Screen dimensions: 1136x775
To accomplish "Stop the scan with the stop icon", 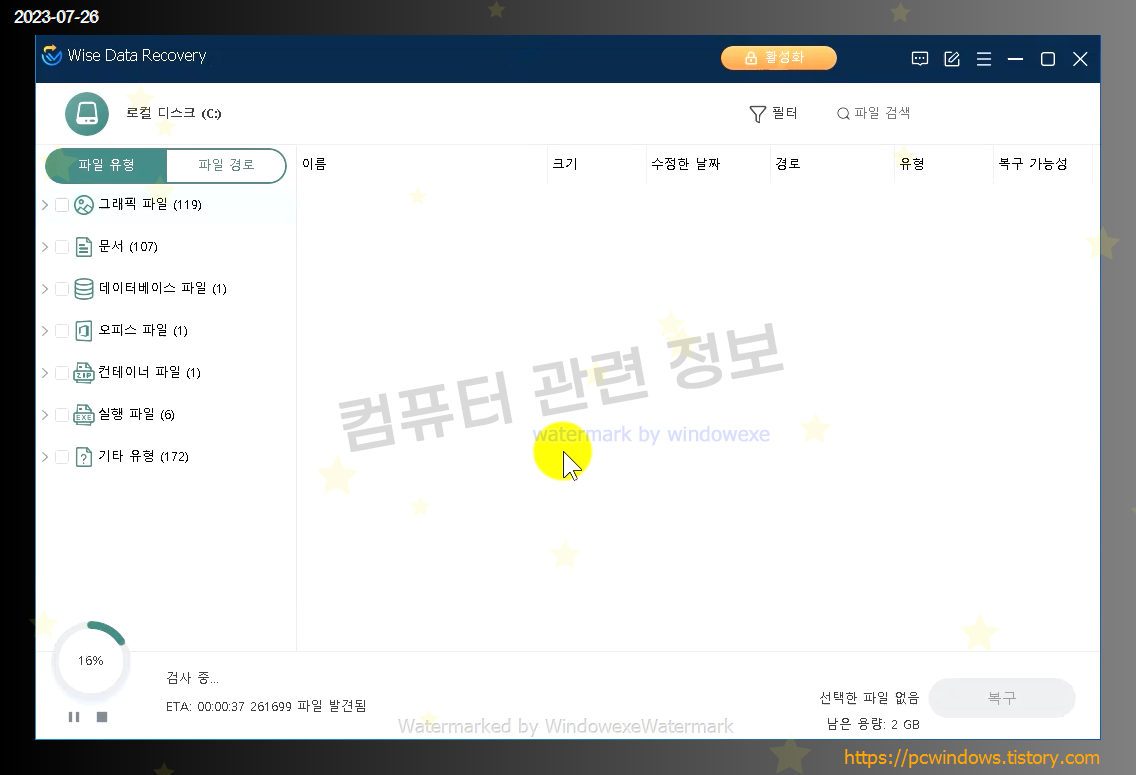I will tap(102, 716).
